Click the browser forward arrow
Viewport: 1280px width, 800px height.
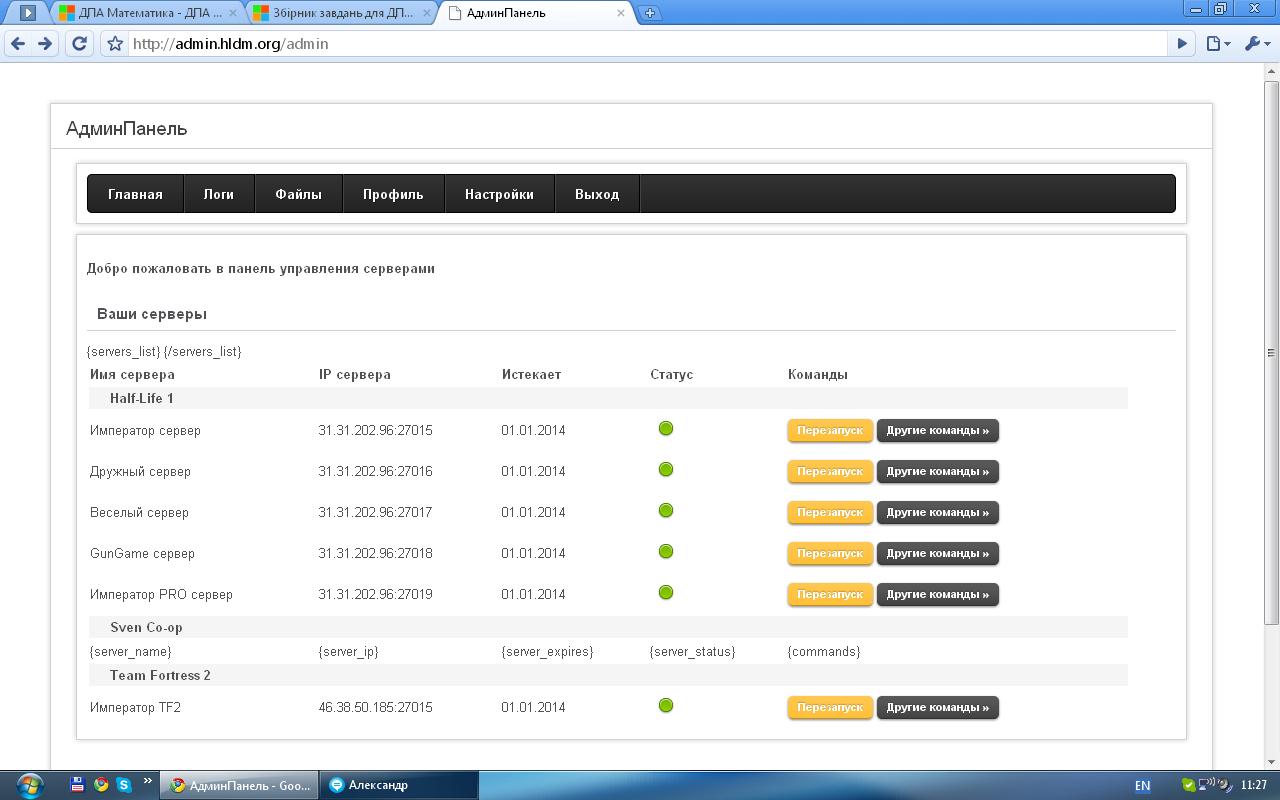(45, 44)
